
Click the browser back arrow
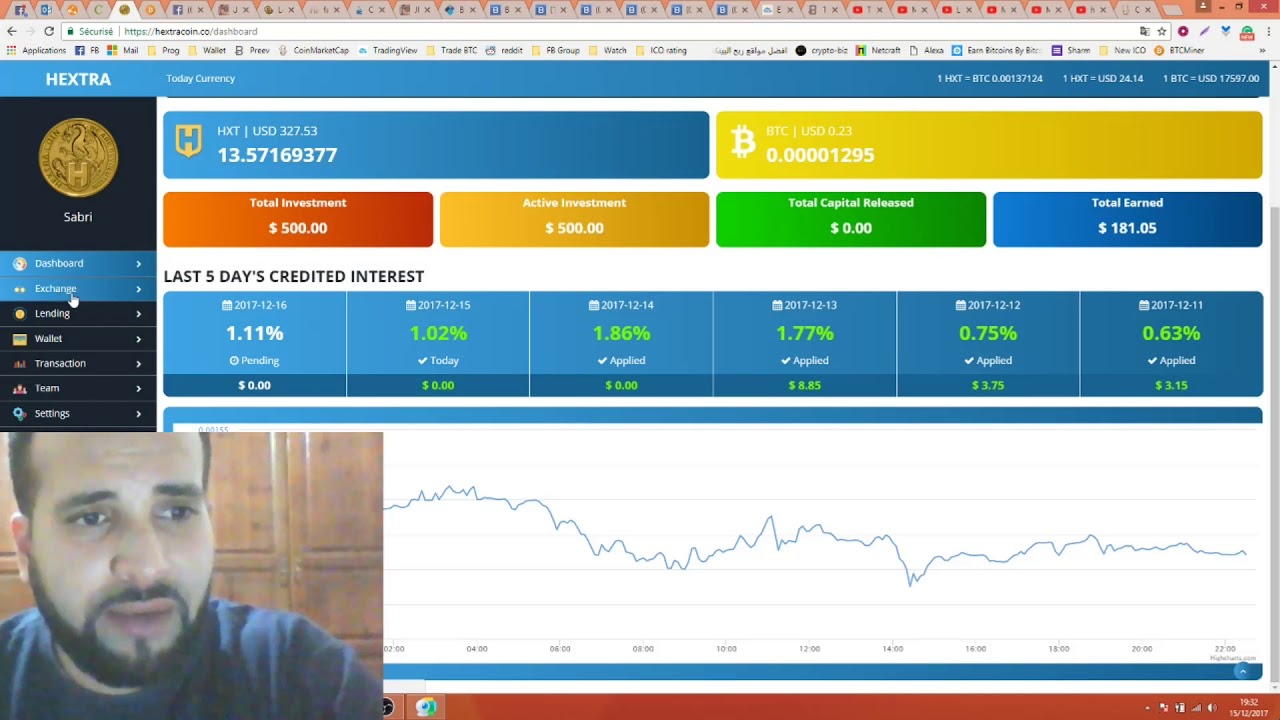[x=12, y=31]
